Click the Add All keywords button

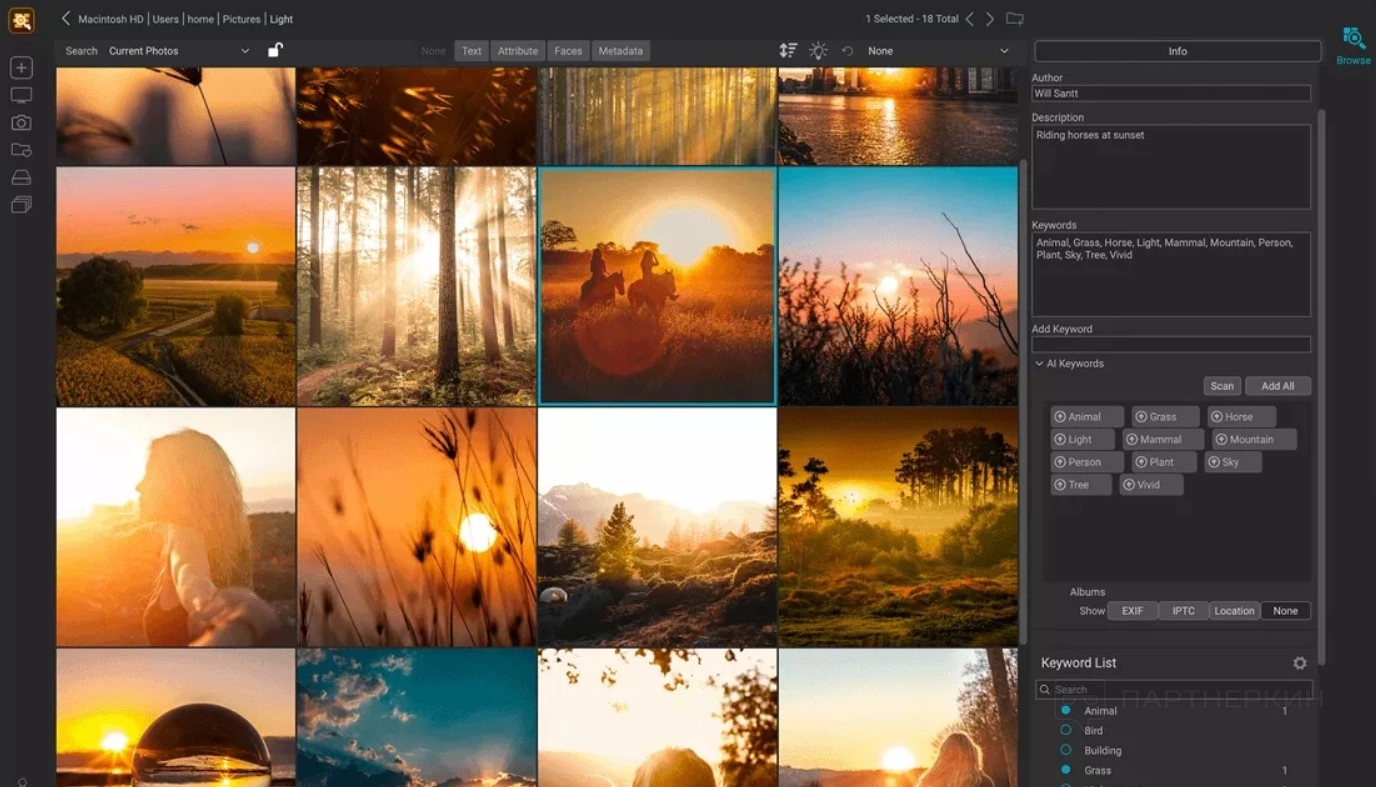pos(1277,386)
